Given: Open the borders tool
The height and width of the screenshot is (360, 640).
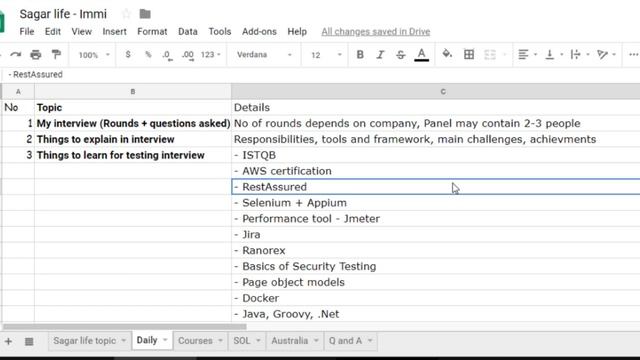Looking at the screenshot, I should [x=469, y=54].
